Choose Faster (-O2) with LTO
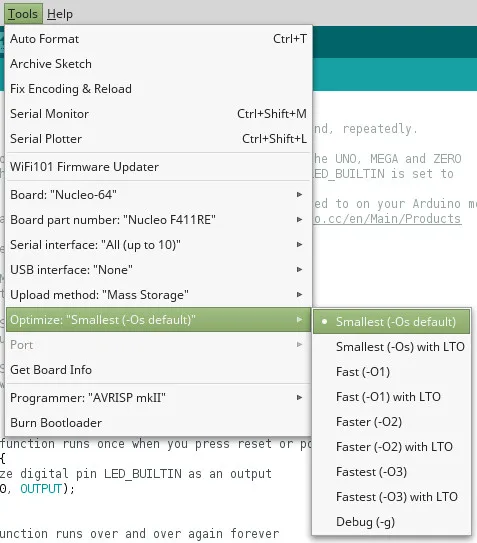The image size is (477, 543). (391, 447)
